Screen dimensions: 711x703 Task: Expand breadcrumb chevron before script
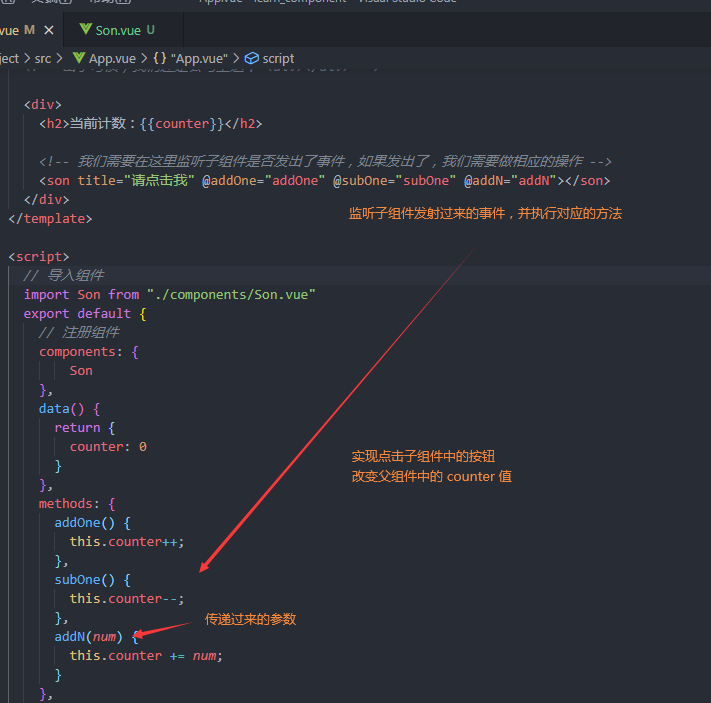pyautogui.click(x=236, y=59)
